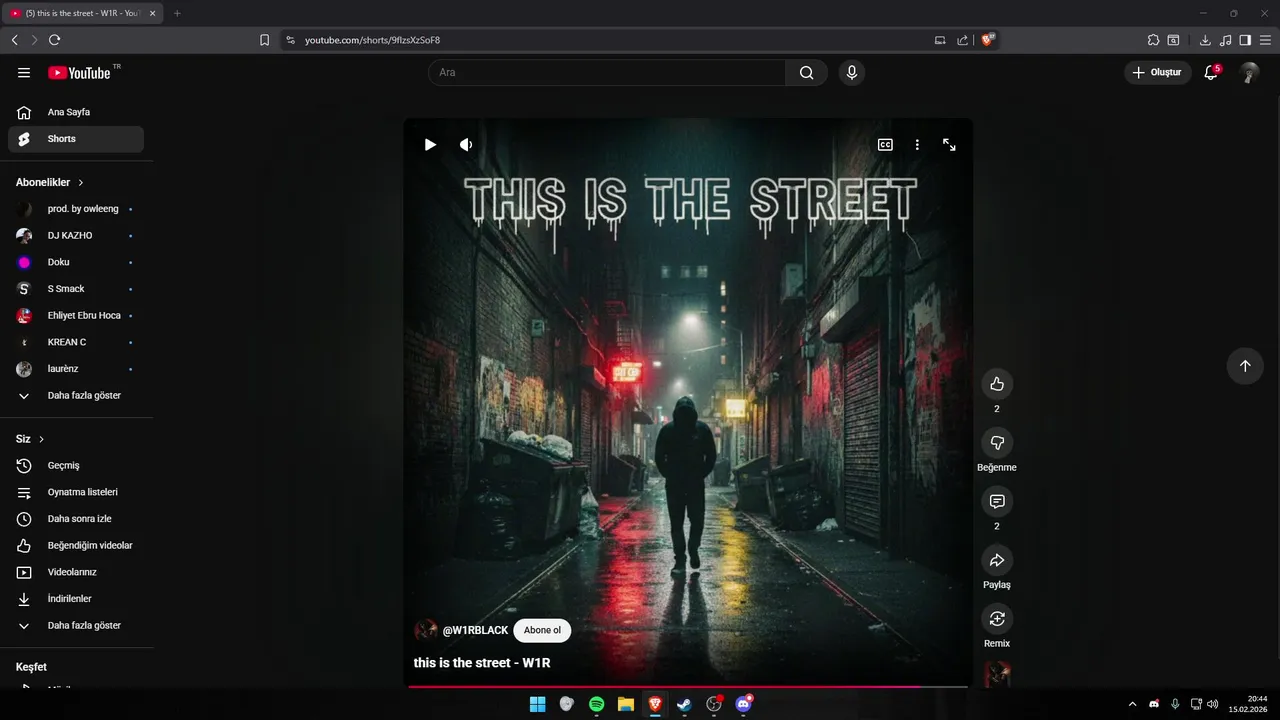Click the magnifier search button

807,72
